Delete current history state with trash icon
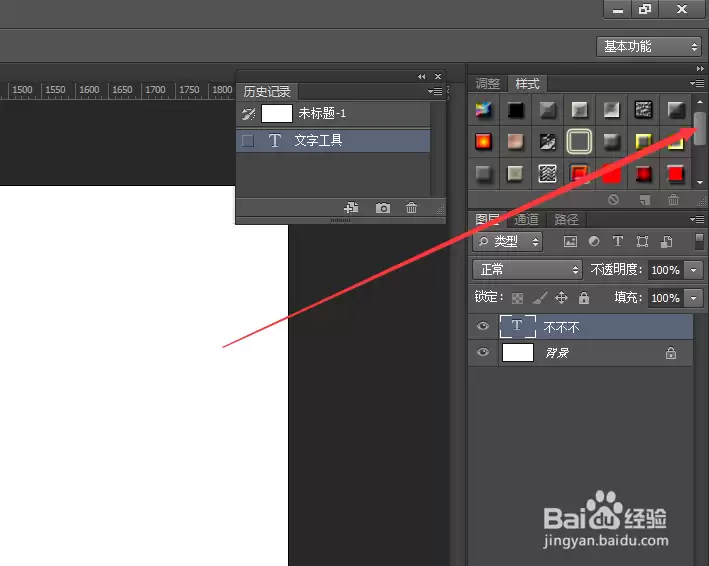 (411, 208)
